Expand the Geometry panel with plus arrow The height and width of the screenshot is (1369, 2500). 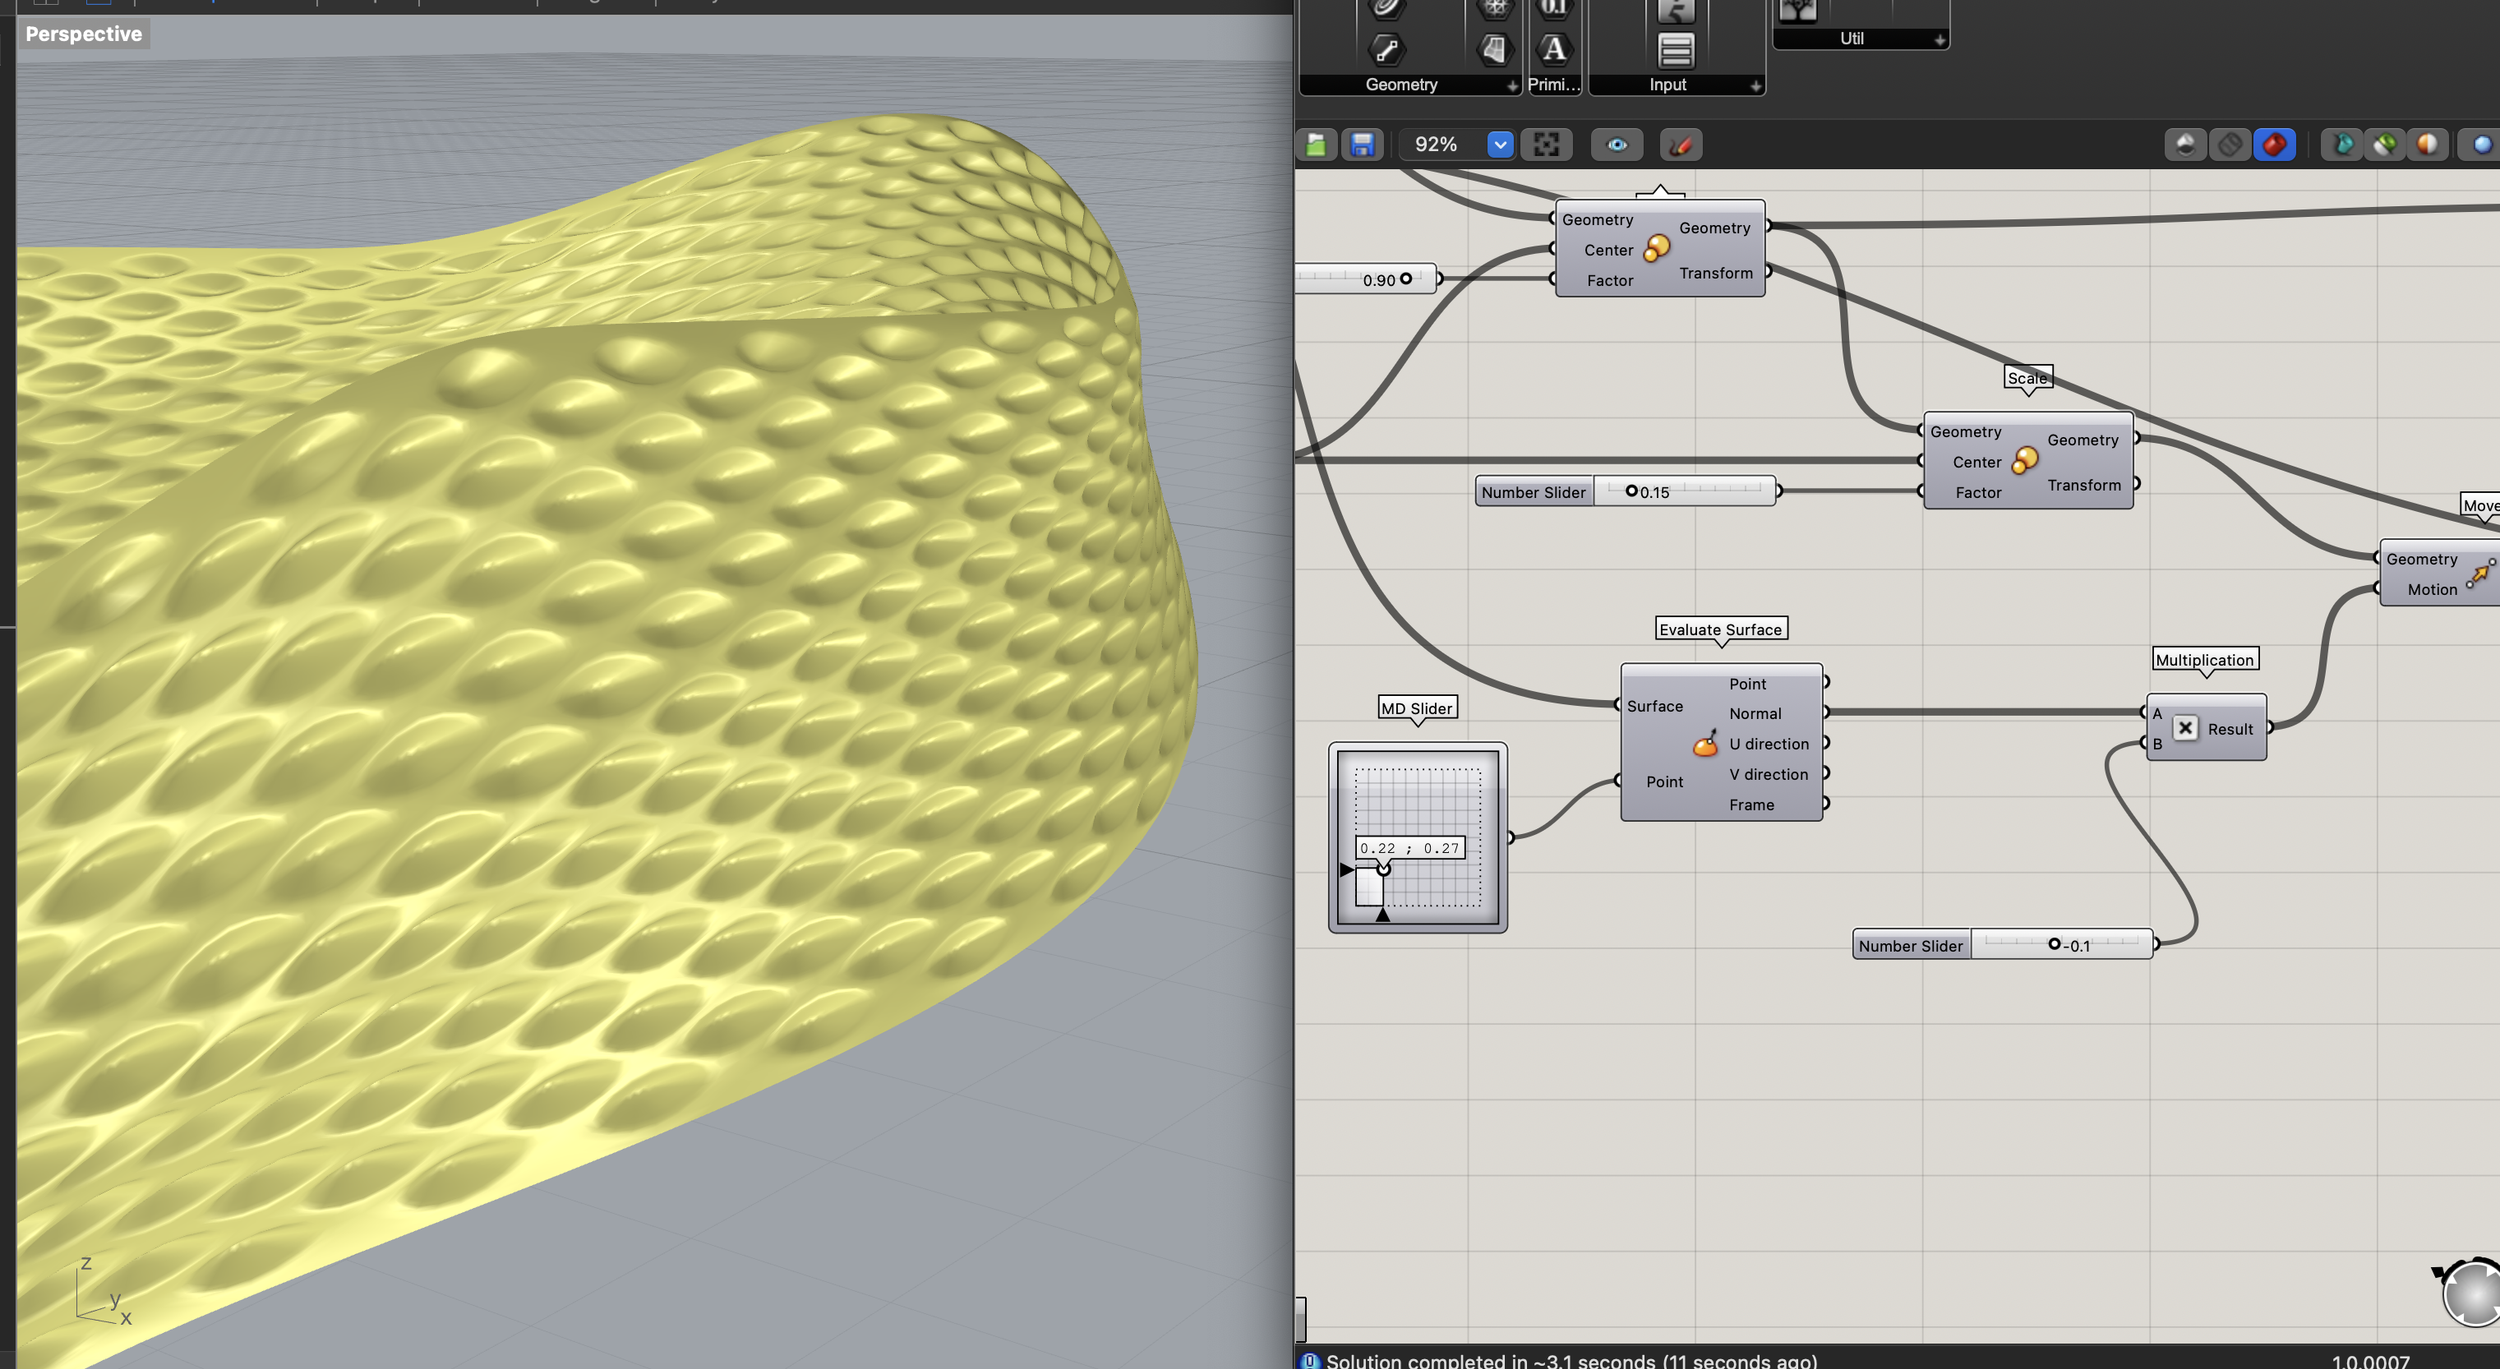tap(1512, 87)
